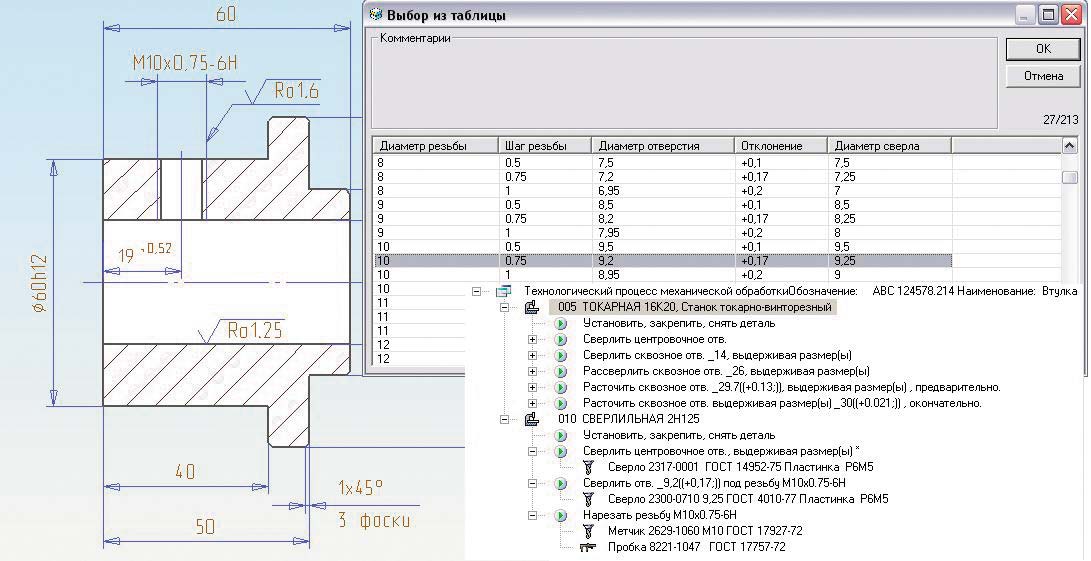Click the machine icon for operation 010 СВЕРЛИЛЬНАЯ
Image resolution: width=1091 pixels, height=561 pixels.
[x=532, y=419]
